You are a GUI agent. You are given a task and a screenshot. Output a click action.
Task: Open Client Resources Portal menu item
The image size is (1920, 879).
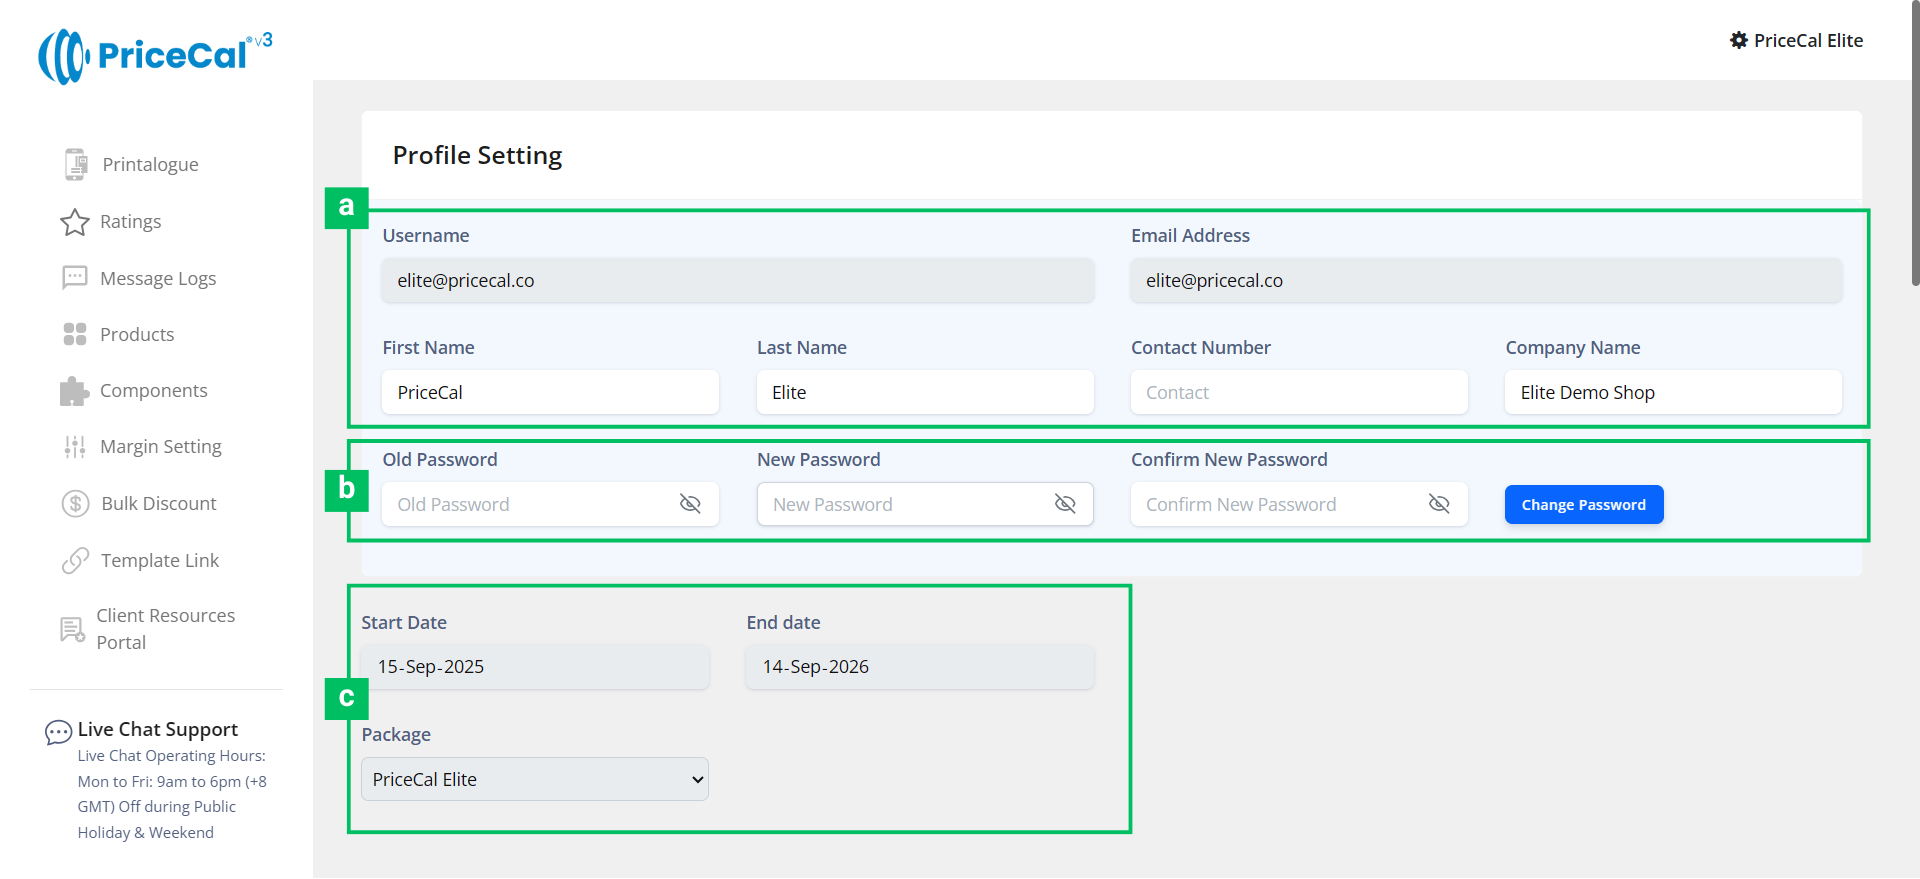point(165,629)
